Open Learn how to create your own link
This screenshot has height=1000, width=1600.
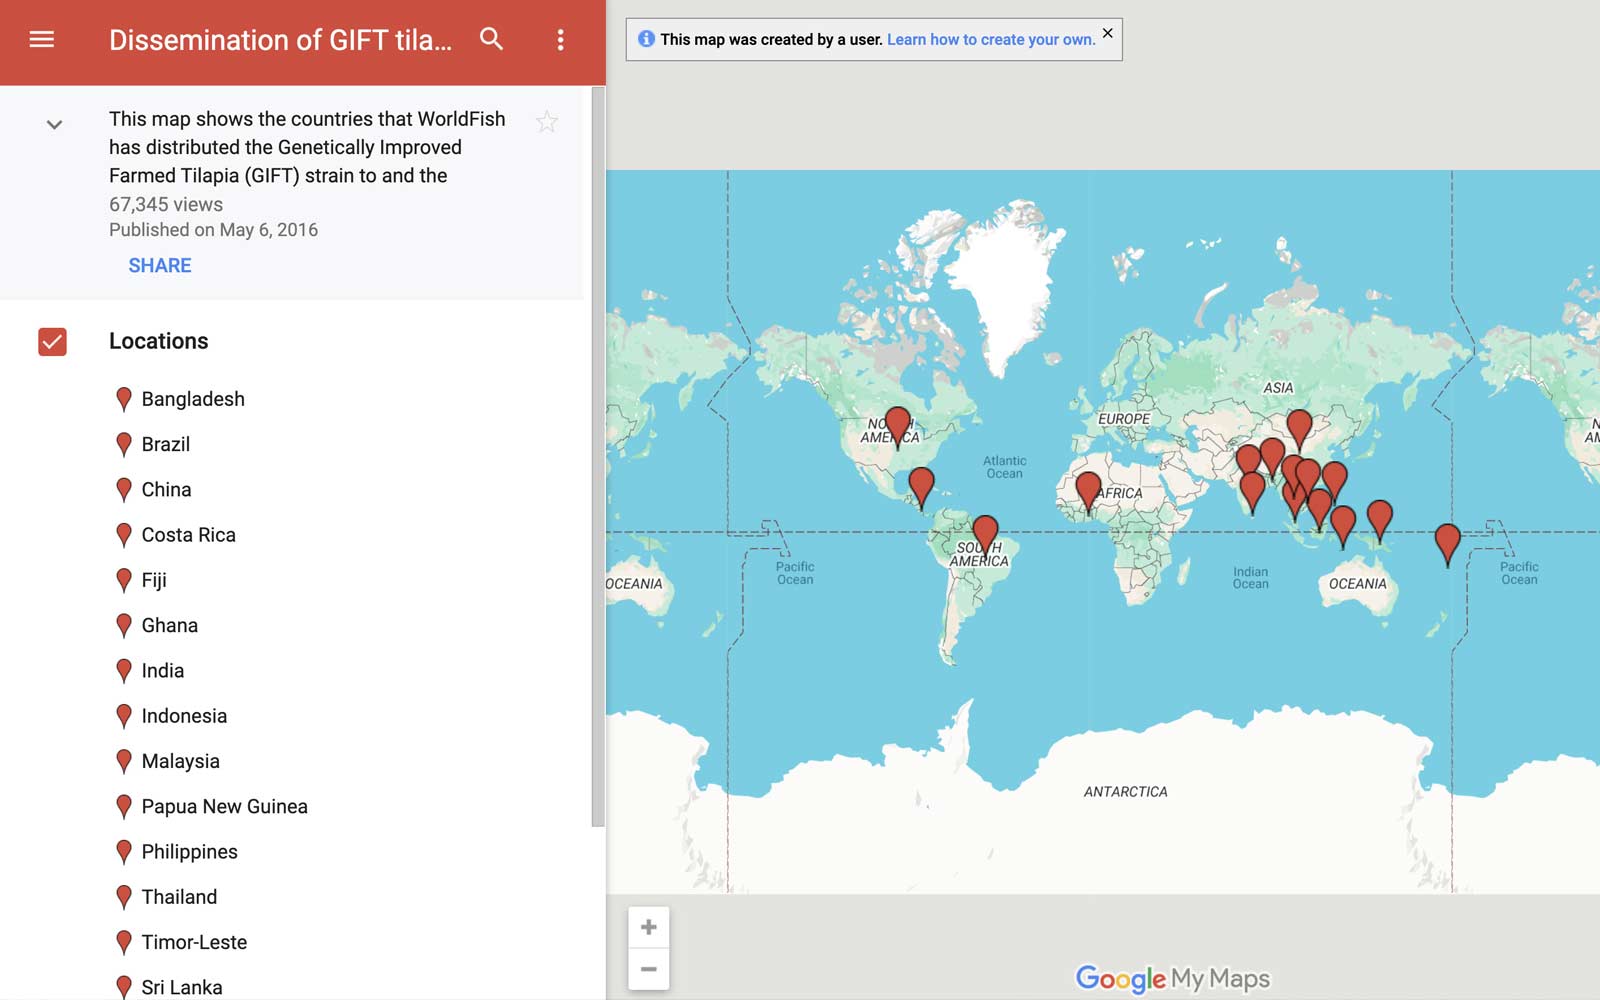click(990, 40)
